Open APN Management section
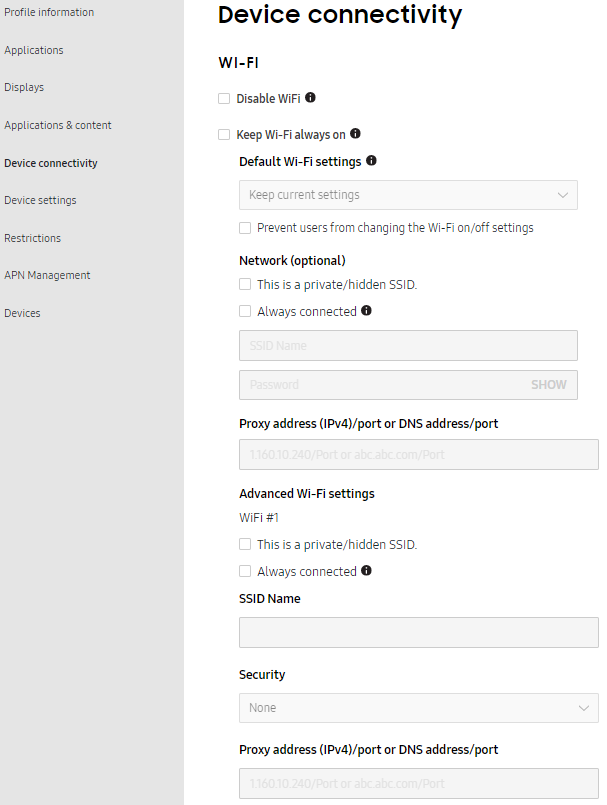 point(47,275)
